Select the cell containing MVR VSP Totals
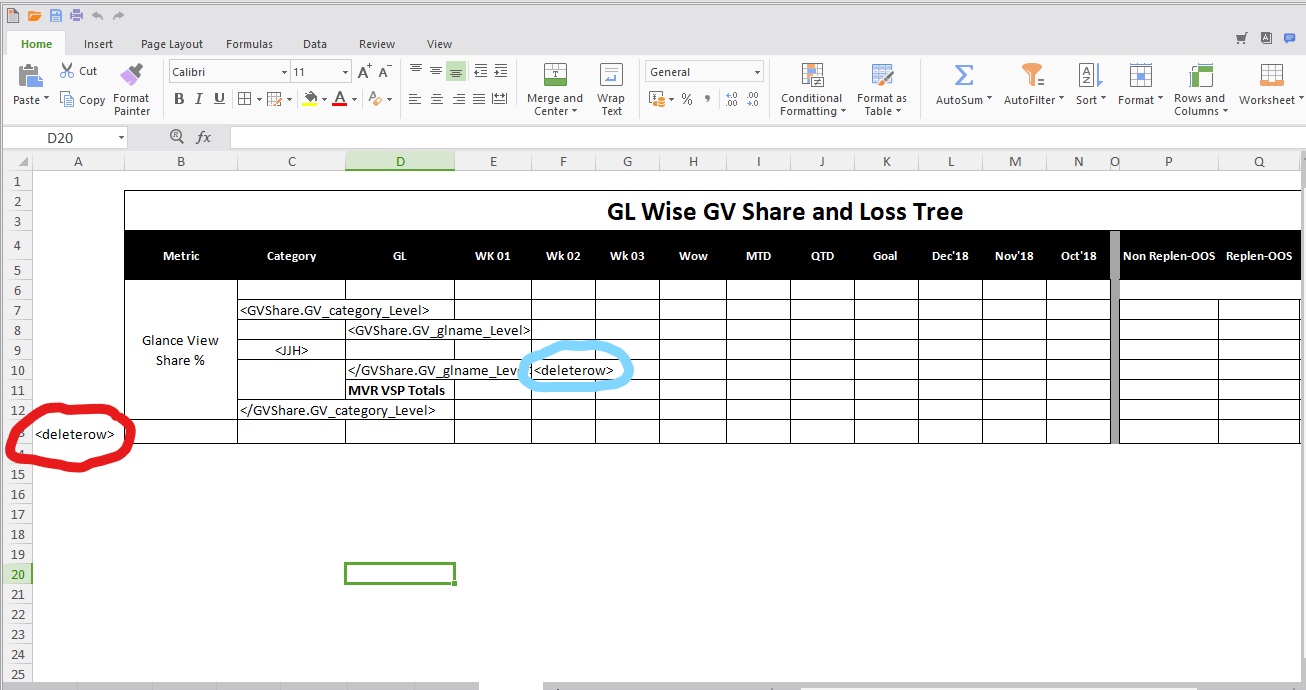The width and height of the screenshot is (1306, 690). [400, 390]
